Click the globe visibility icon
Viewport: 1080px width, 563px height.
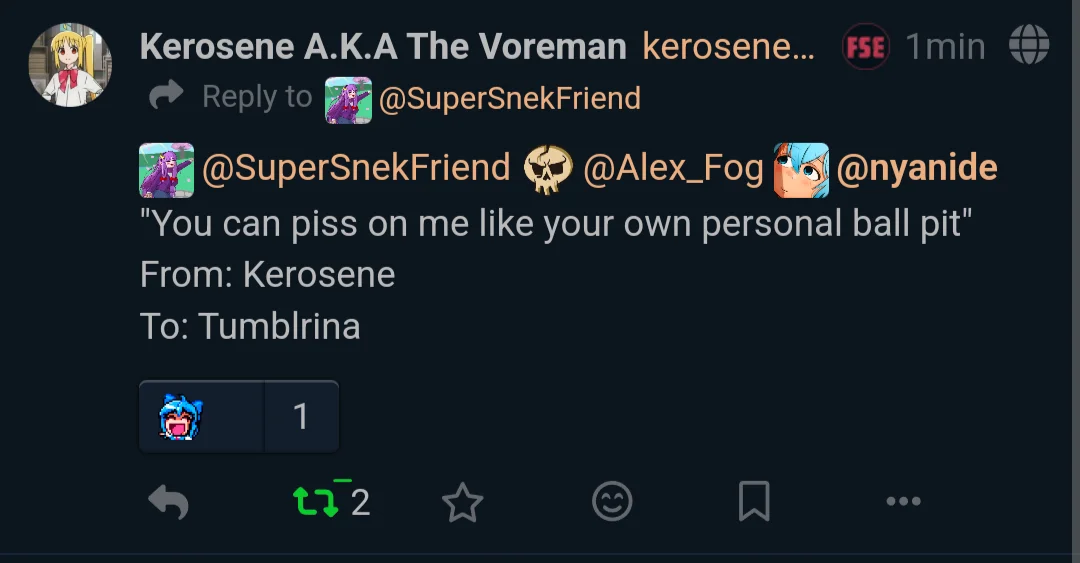click(x=1029, y=46)
